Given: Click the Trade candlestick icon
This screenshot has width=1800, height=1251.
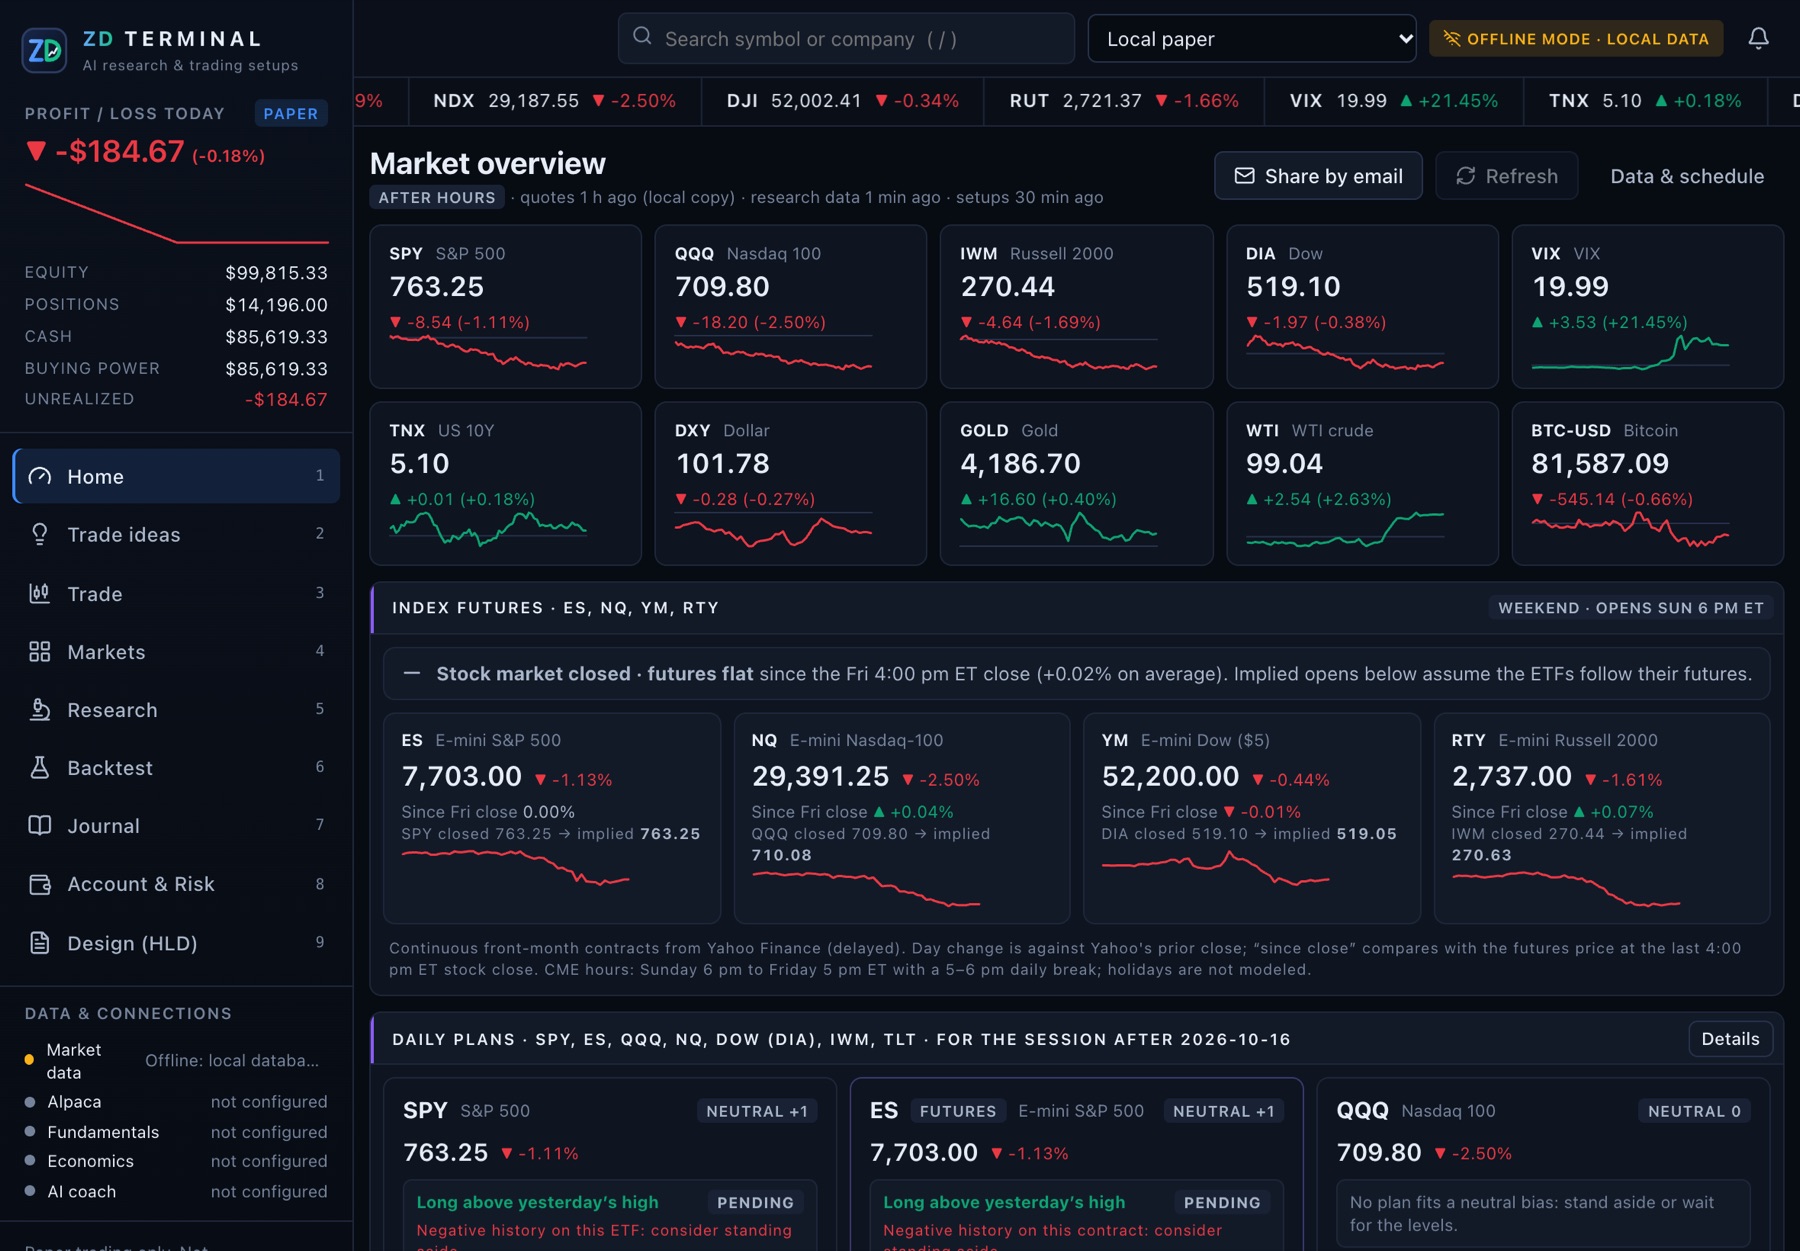Looking at the screenshot, I should click(40, 593).
